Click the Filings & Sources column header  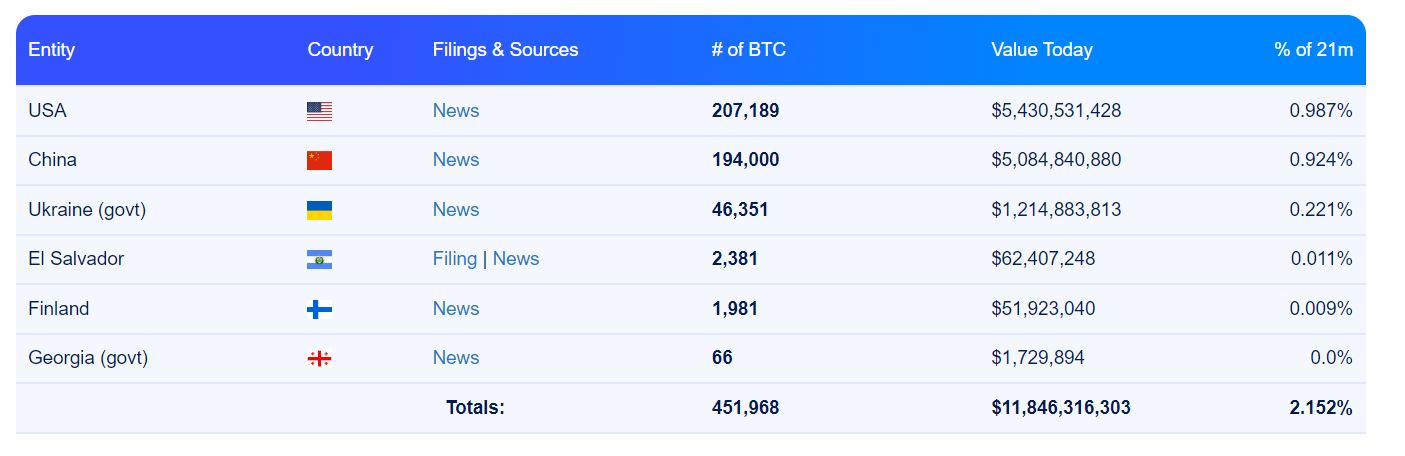(505, 50)
